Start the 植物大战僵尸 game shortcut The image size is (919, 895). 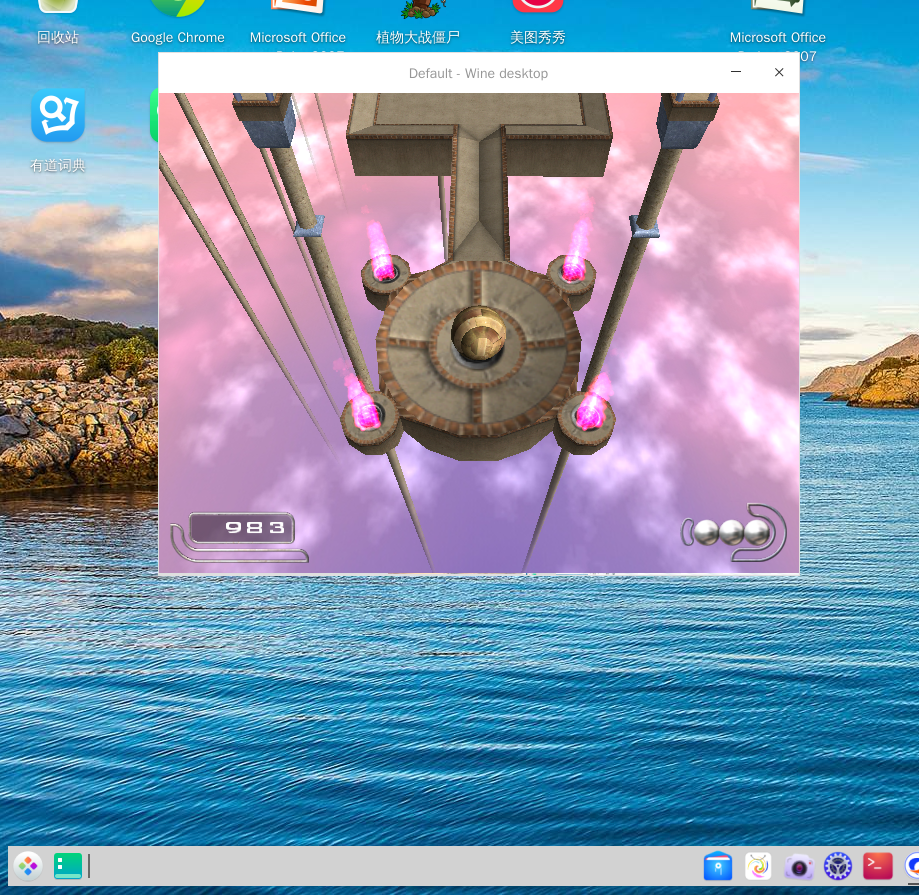pyautogui.click(x=418, y=15)
